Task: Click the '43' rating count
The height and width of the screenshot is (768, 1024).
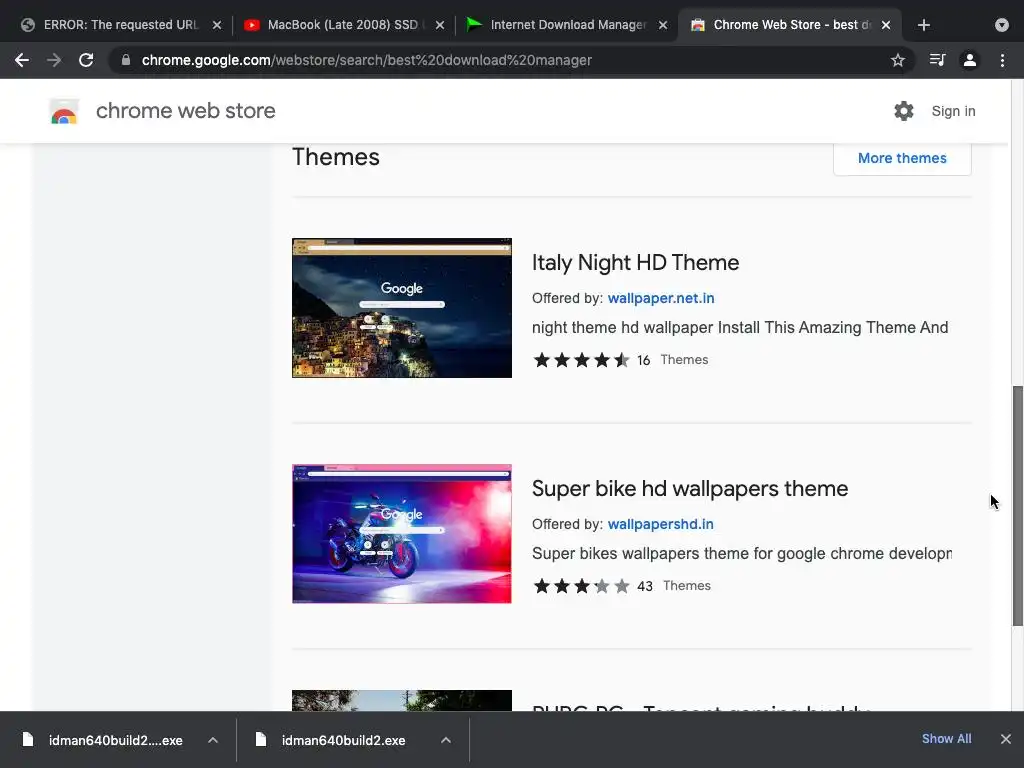Action: point(645,586)
